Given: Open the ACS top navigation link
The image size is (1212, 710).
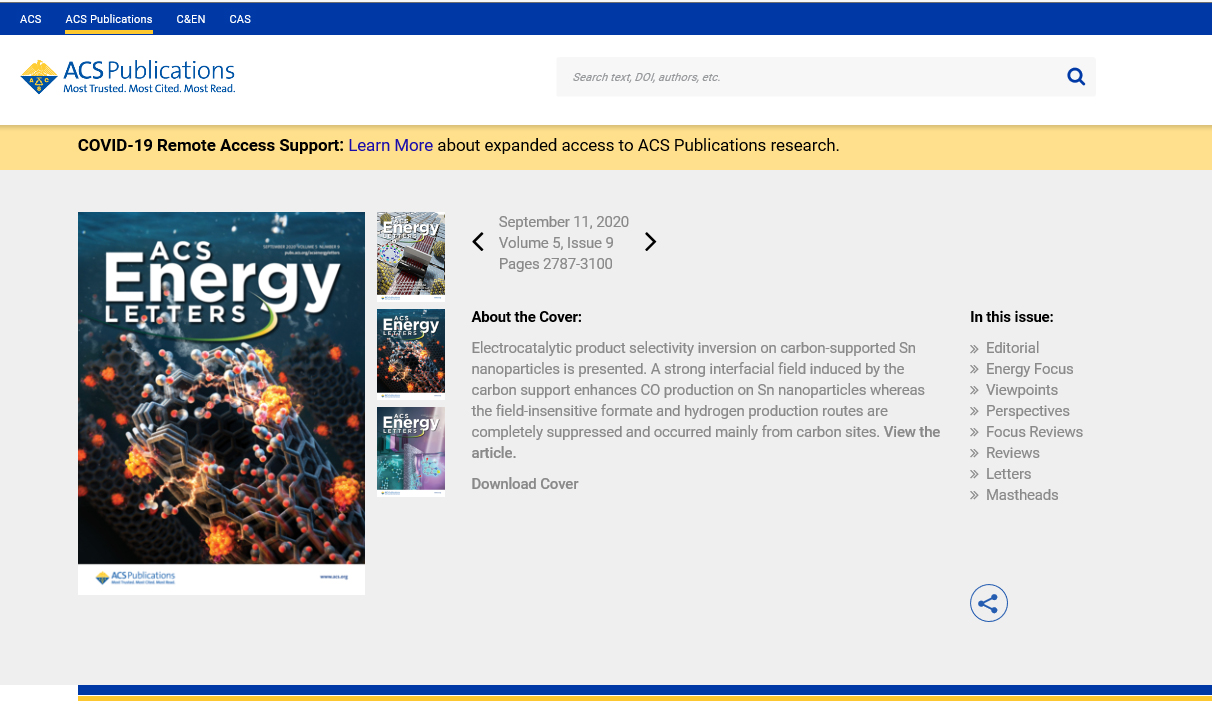Looking at the screenshot, I should (31, 19).
